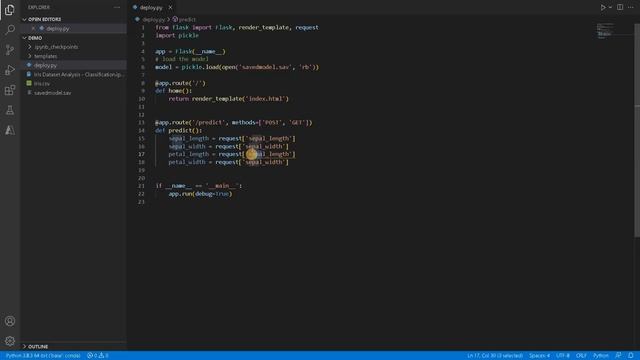Open notifications bell in status bar

point(631,356)
